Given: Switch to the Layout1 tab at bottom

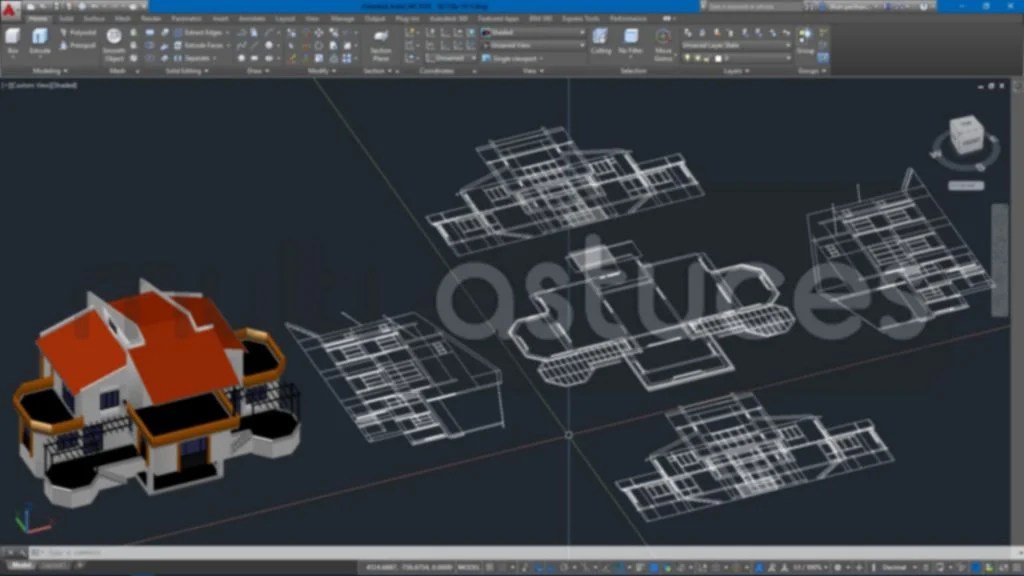Looking at the screenshot, I should 55,566.
